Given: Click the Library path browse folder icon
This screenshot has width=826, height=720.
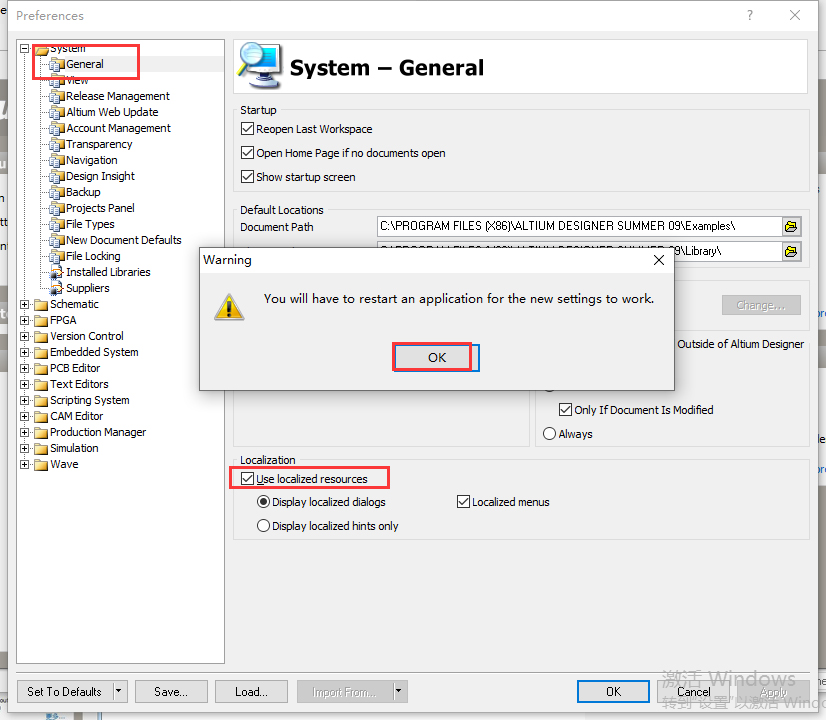Looking at the screenshot, I should 791,251.
